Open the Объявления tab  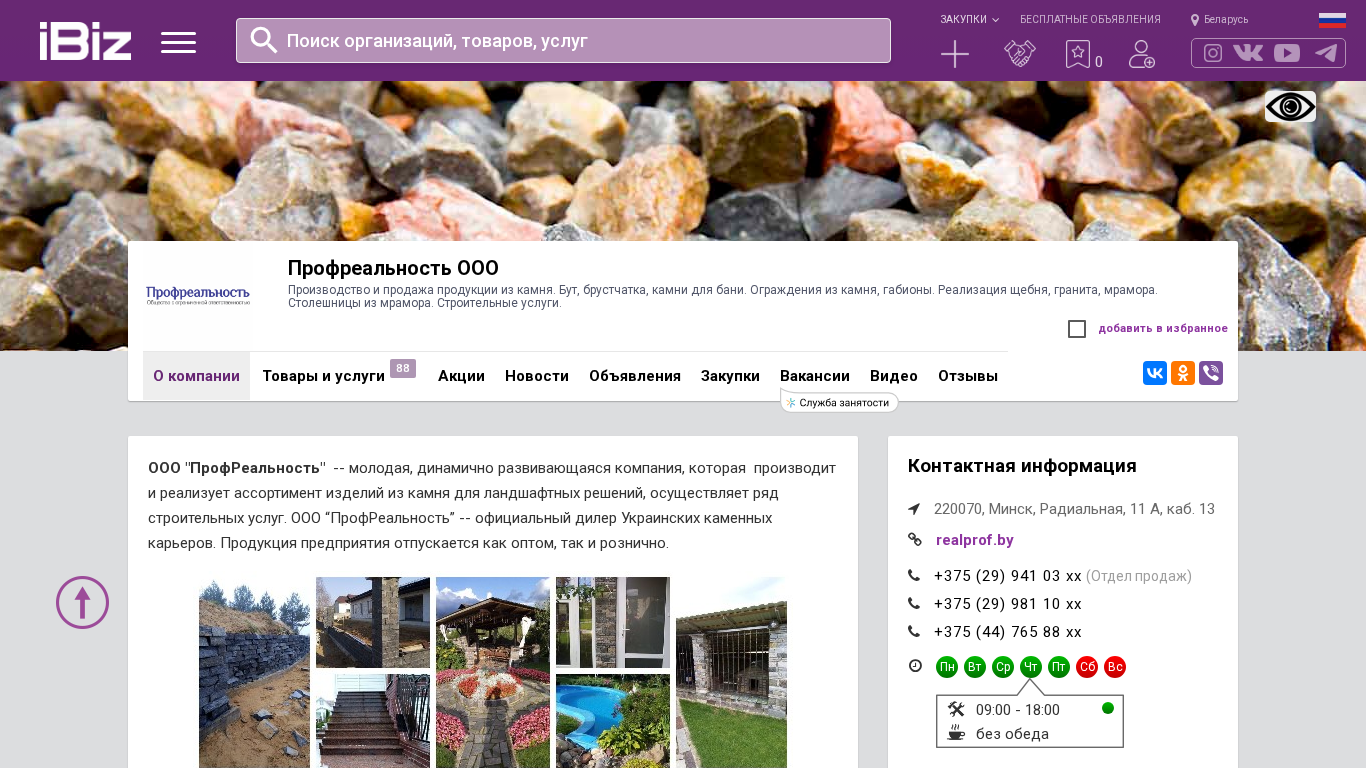(635, 376)
